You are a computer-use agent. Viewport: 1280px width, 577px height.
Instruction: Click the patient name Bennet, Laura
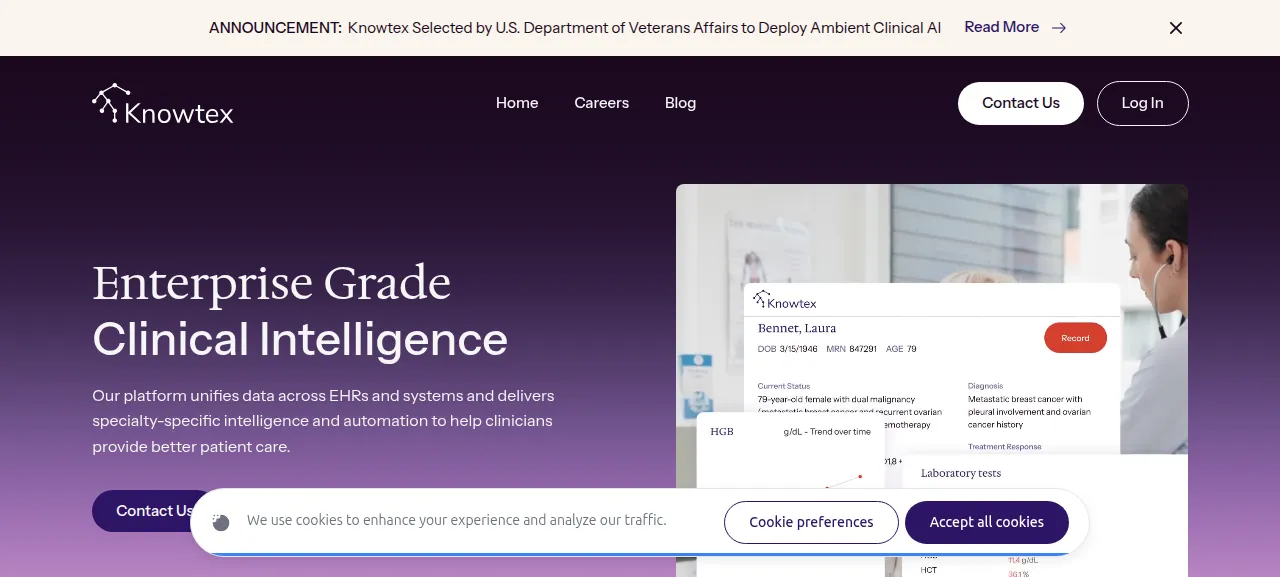click(x=797, y=328)
